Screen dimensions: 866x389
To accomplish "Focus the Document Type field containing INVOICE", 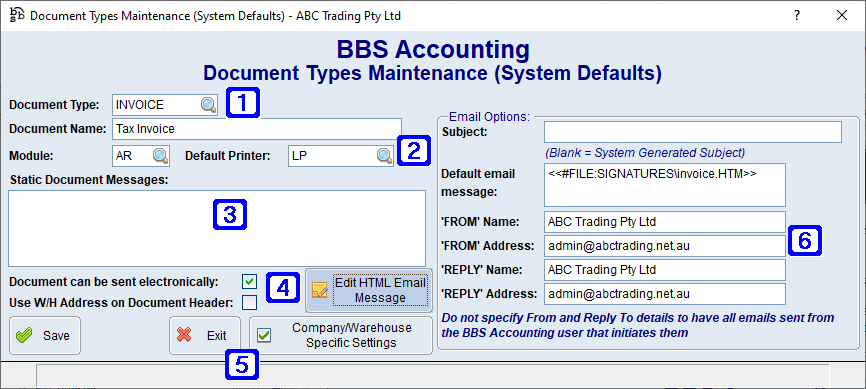I will point(165,105).
